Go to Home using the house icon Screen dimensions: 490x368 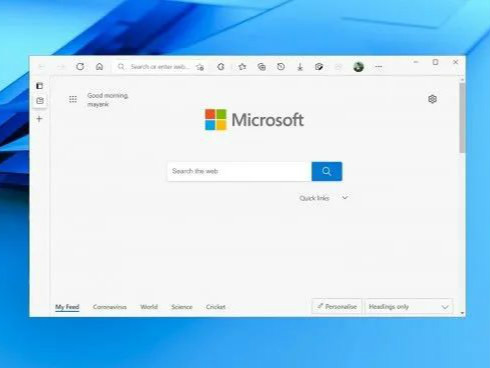[99, 67]
